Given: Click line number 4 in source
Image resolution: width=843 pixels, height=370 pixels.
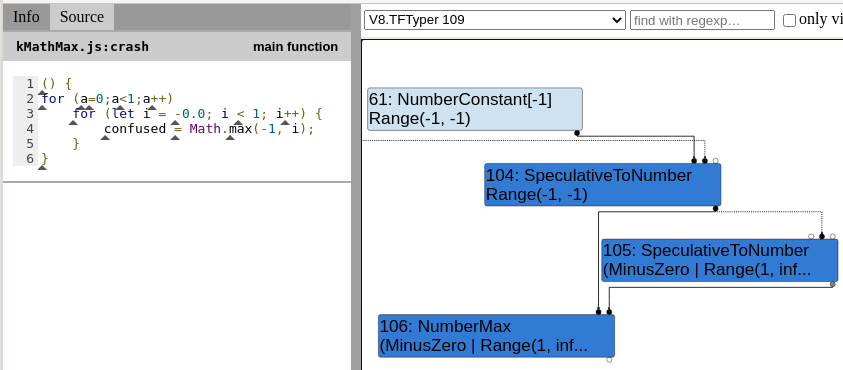Looking at the screenshot, I should 30,129.
